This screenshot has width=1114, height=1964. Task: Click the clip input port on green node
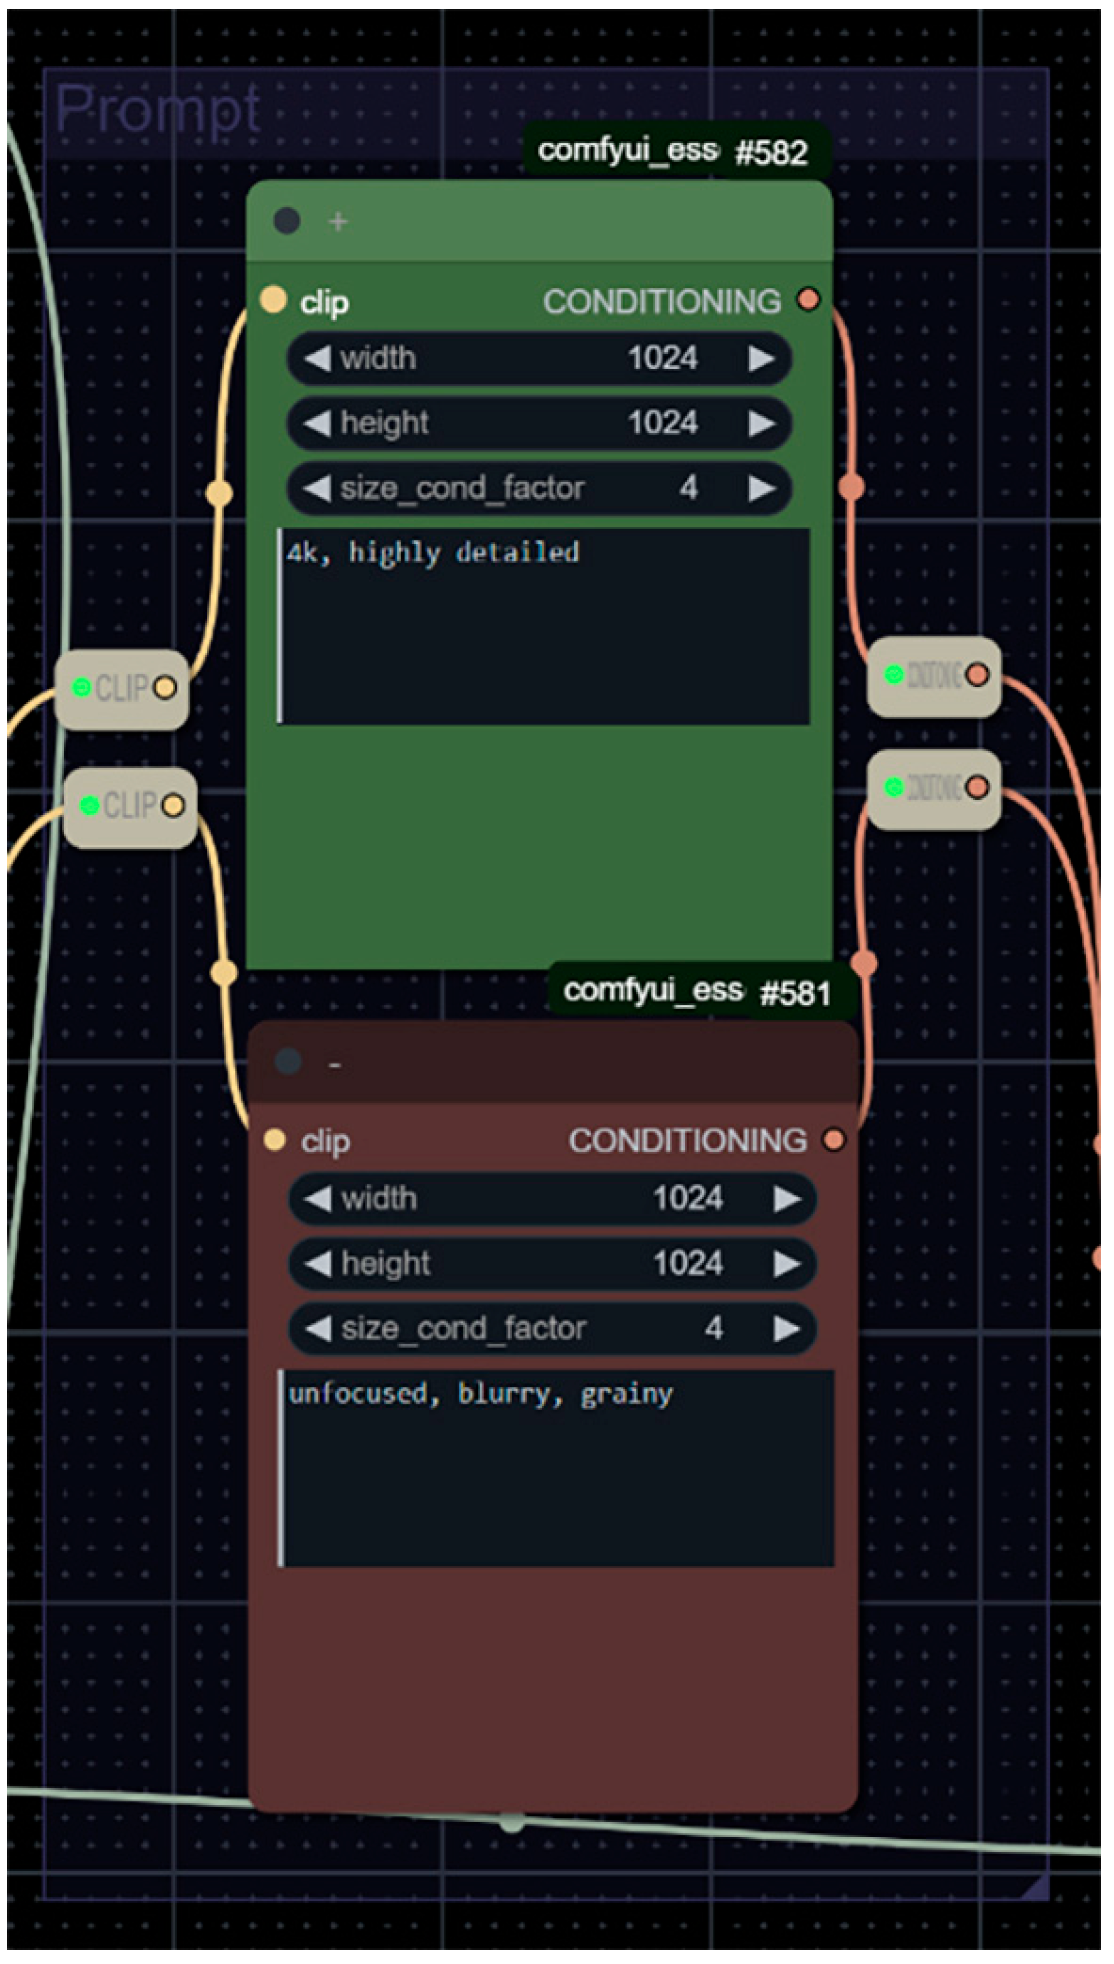tap(273, 300)
